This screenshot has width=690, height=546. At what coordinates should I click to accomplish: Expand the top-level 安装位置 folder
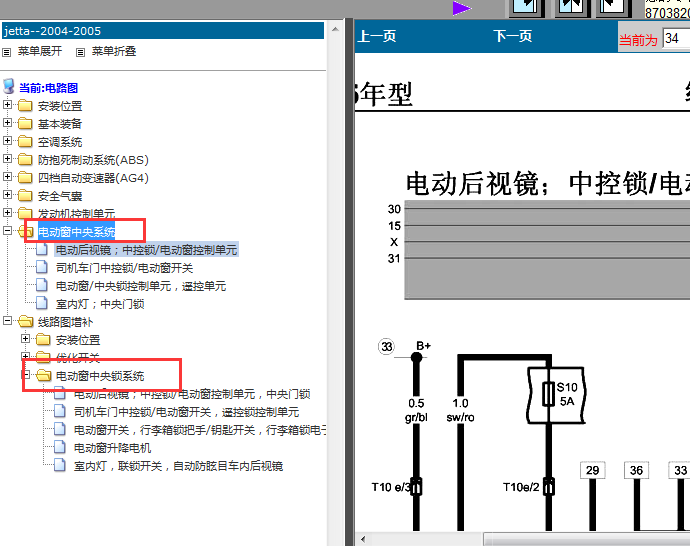(x=7, y=105)
